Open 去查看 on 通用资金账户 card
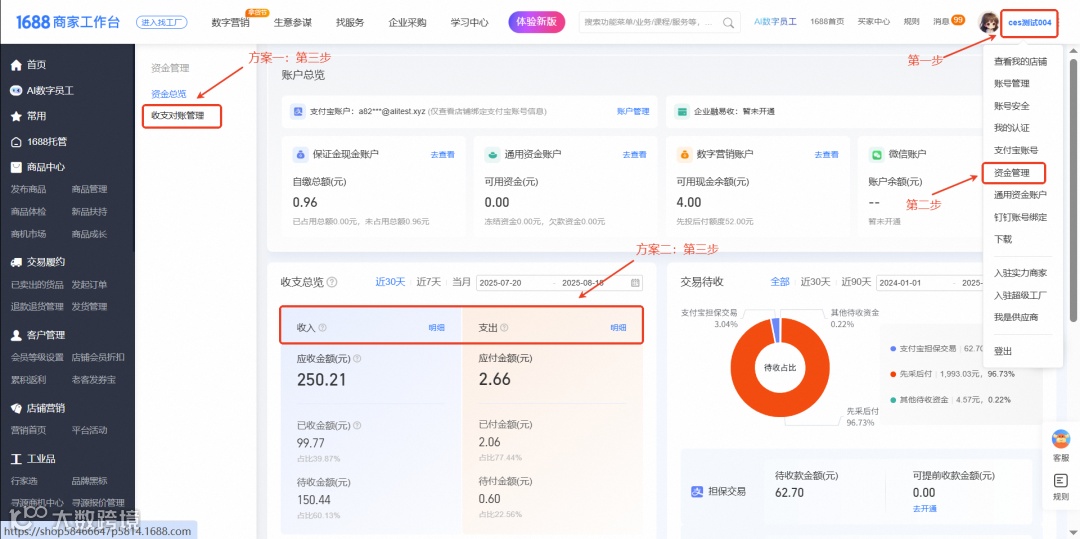Image resolution: width=1080 pixels, height=539 pixels. pyautogui.click(x=634, y=155)
